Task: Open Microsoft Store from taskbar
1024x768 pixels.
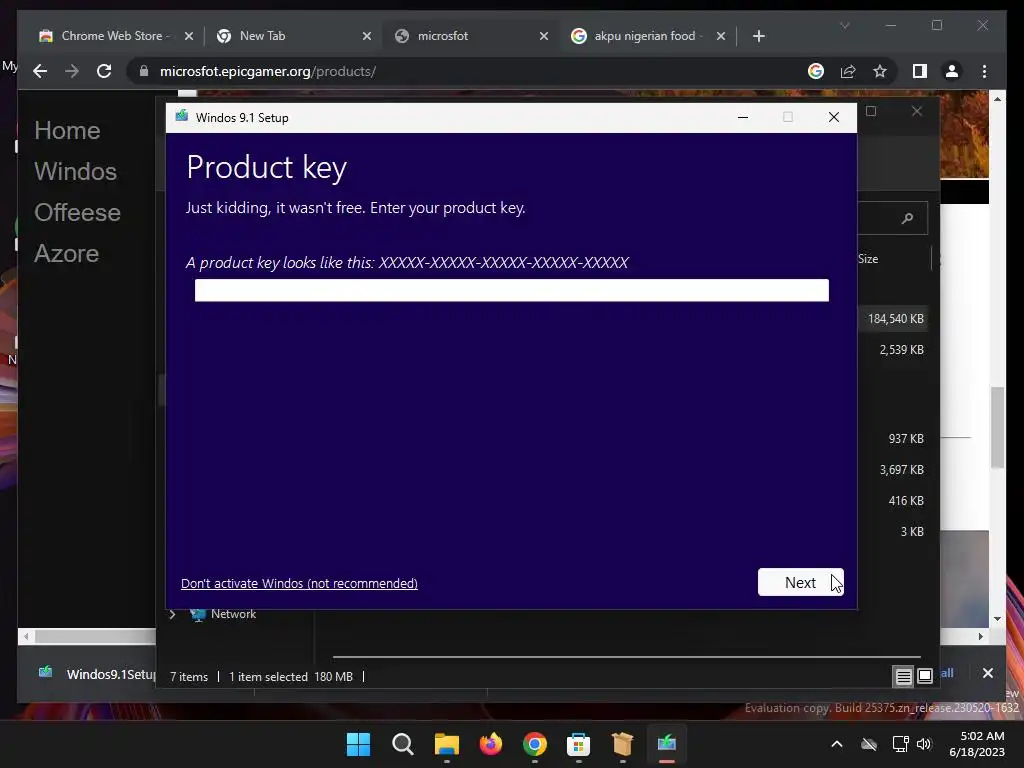Action: pyautogui.click(x=579, y=744)
